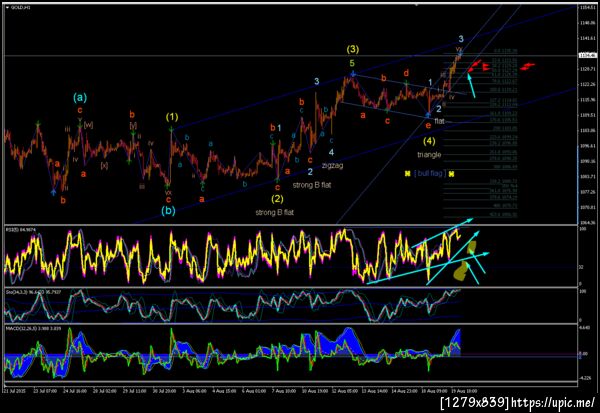The width and height of the screenshot is (600, 413).
Task: Click the '7 Aug 10:00' time axis label
Action: click(x=284, y=391)
